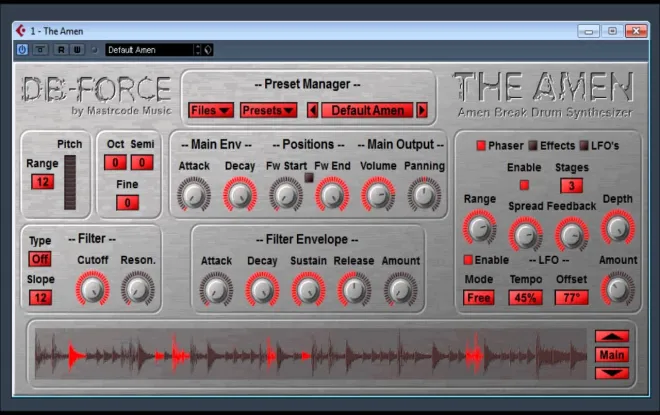This screenshot has width=660, height=415.
Task: Adjust the Filter Envelope Sustain knob
Action: (308, 289)
